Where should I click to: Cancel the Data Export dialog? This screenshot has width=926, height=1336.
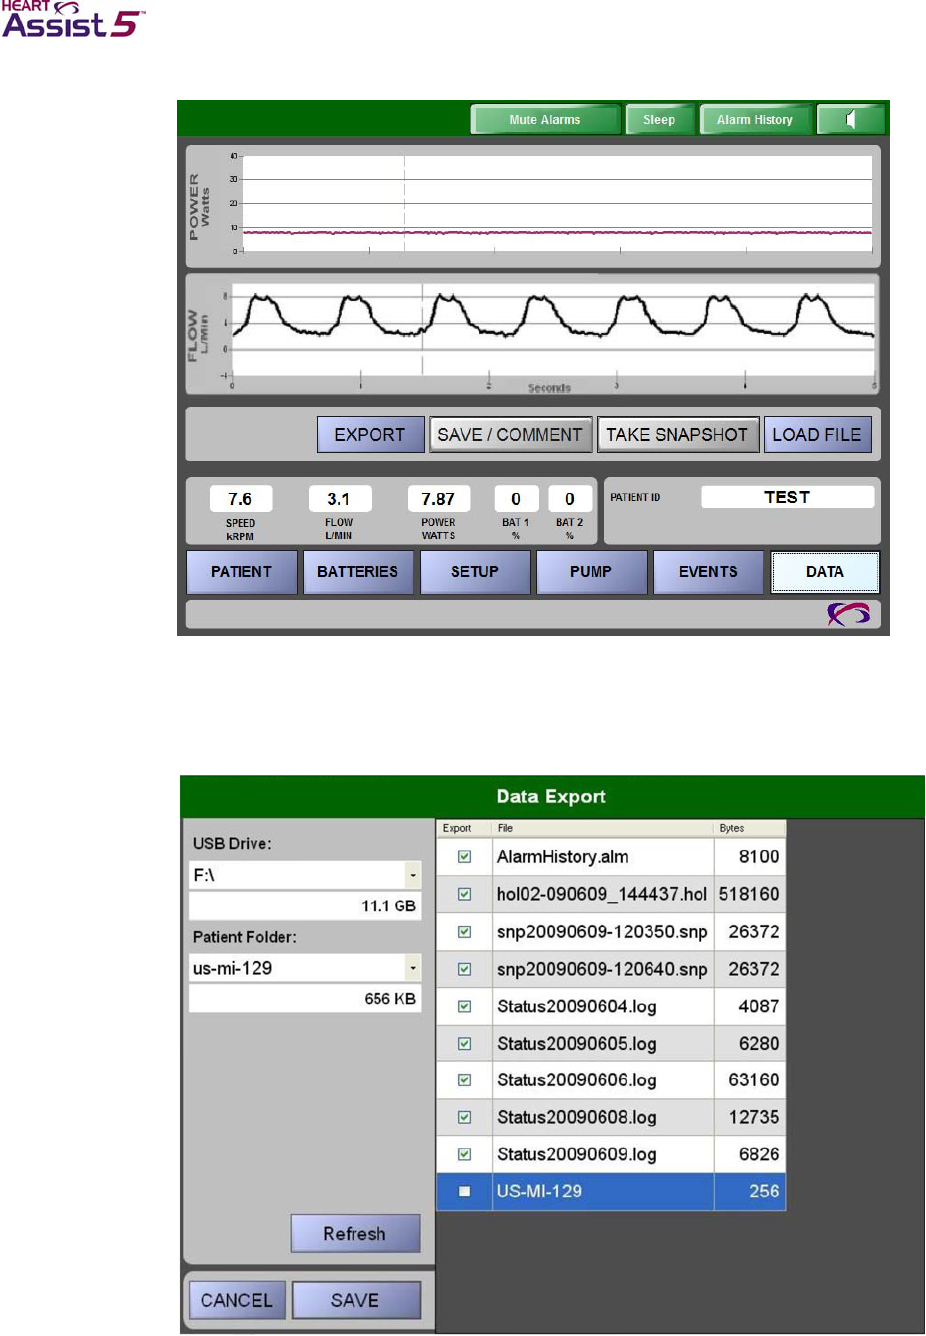(x=237, y=1300)
